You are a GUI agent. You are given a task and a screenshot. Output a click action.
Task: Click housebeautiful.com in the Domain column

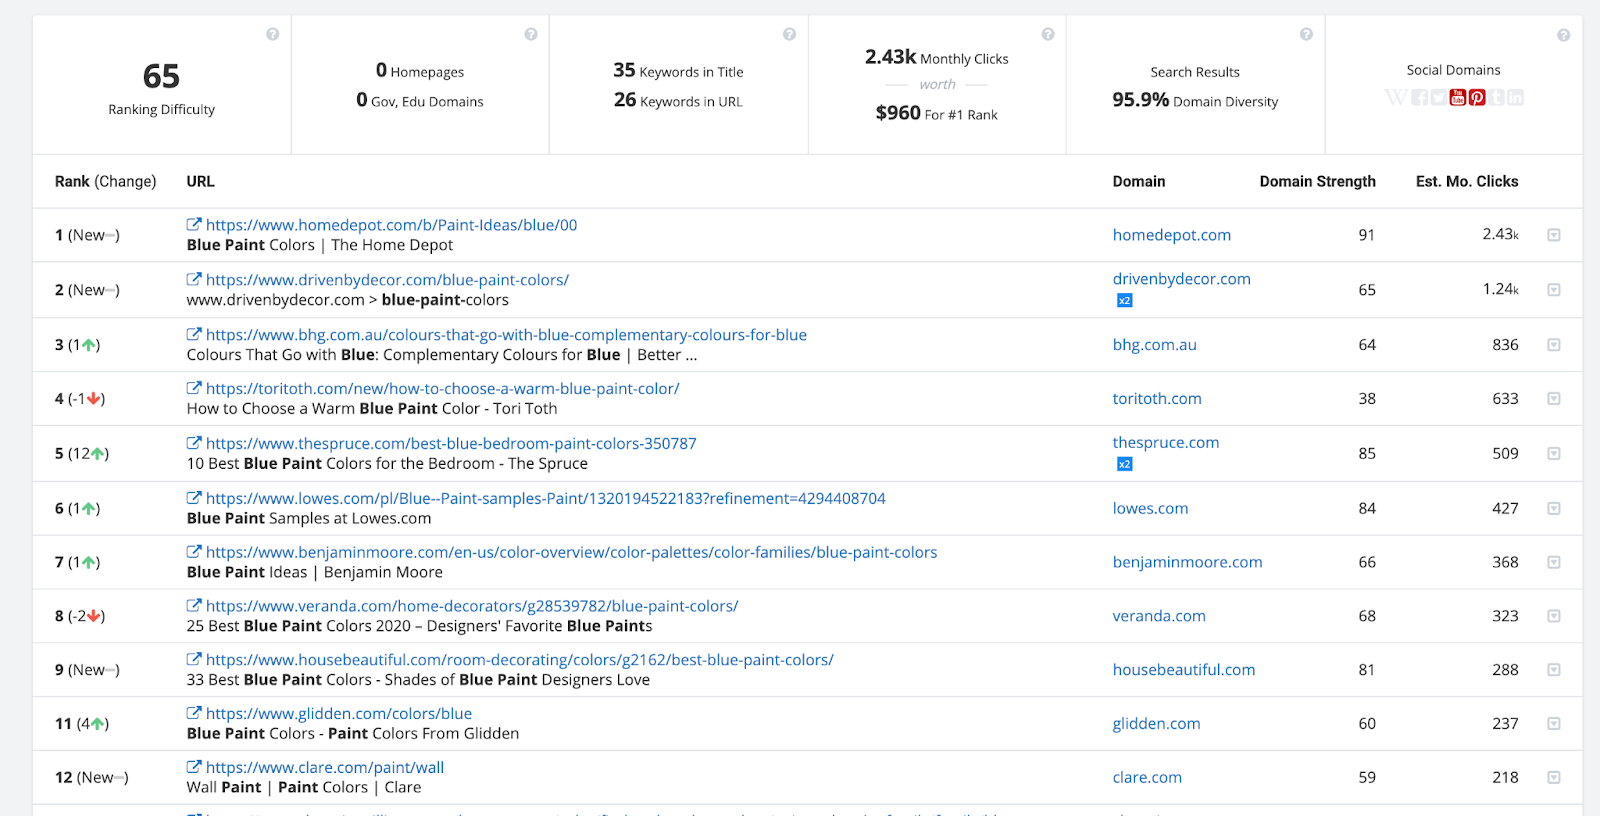pyautogui.click(x=1184, y=670)
